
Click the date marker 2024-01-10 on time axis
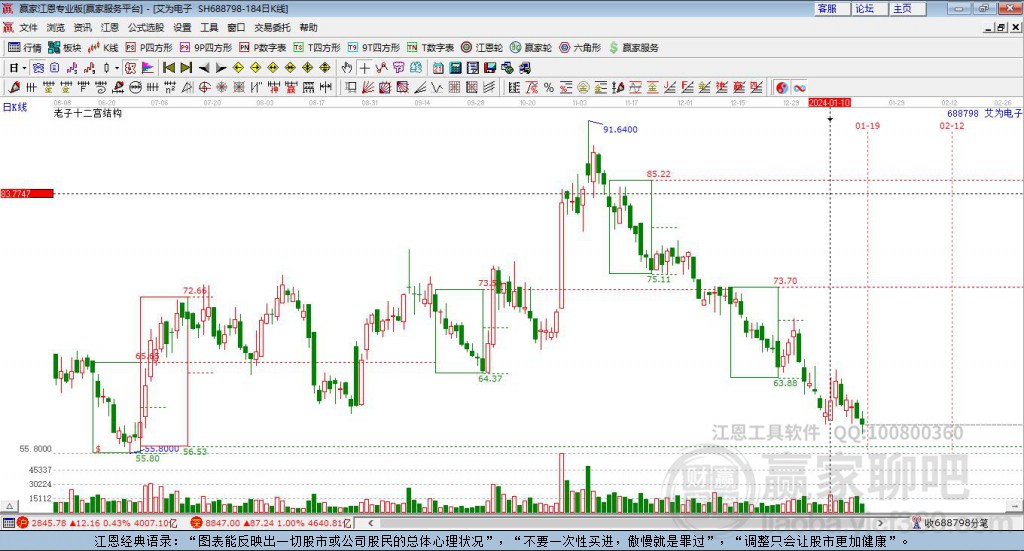(x=829, y=102)
